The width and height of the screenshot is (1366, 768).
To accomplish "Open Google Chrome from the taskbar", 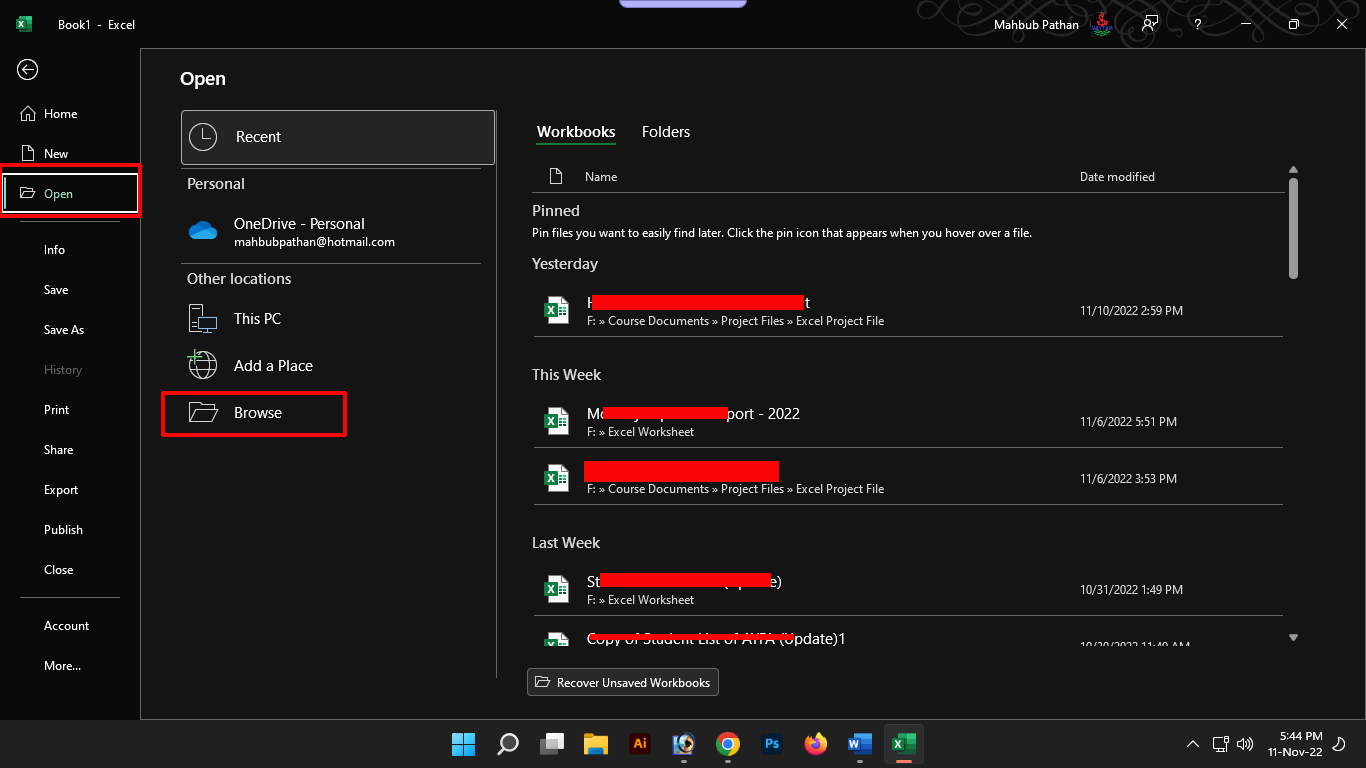I will click(728, 744).
